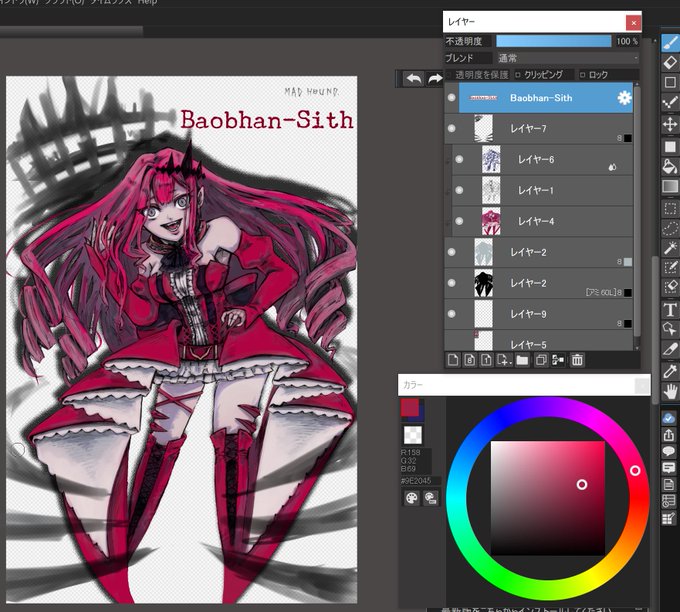The width and height of the screenshot is (680, 612).
Task: Select the Brush tool
Action: 670,43
